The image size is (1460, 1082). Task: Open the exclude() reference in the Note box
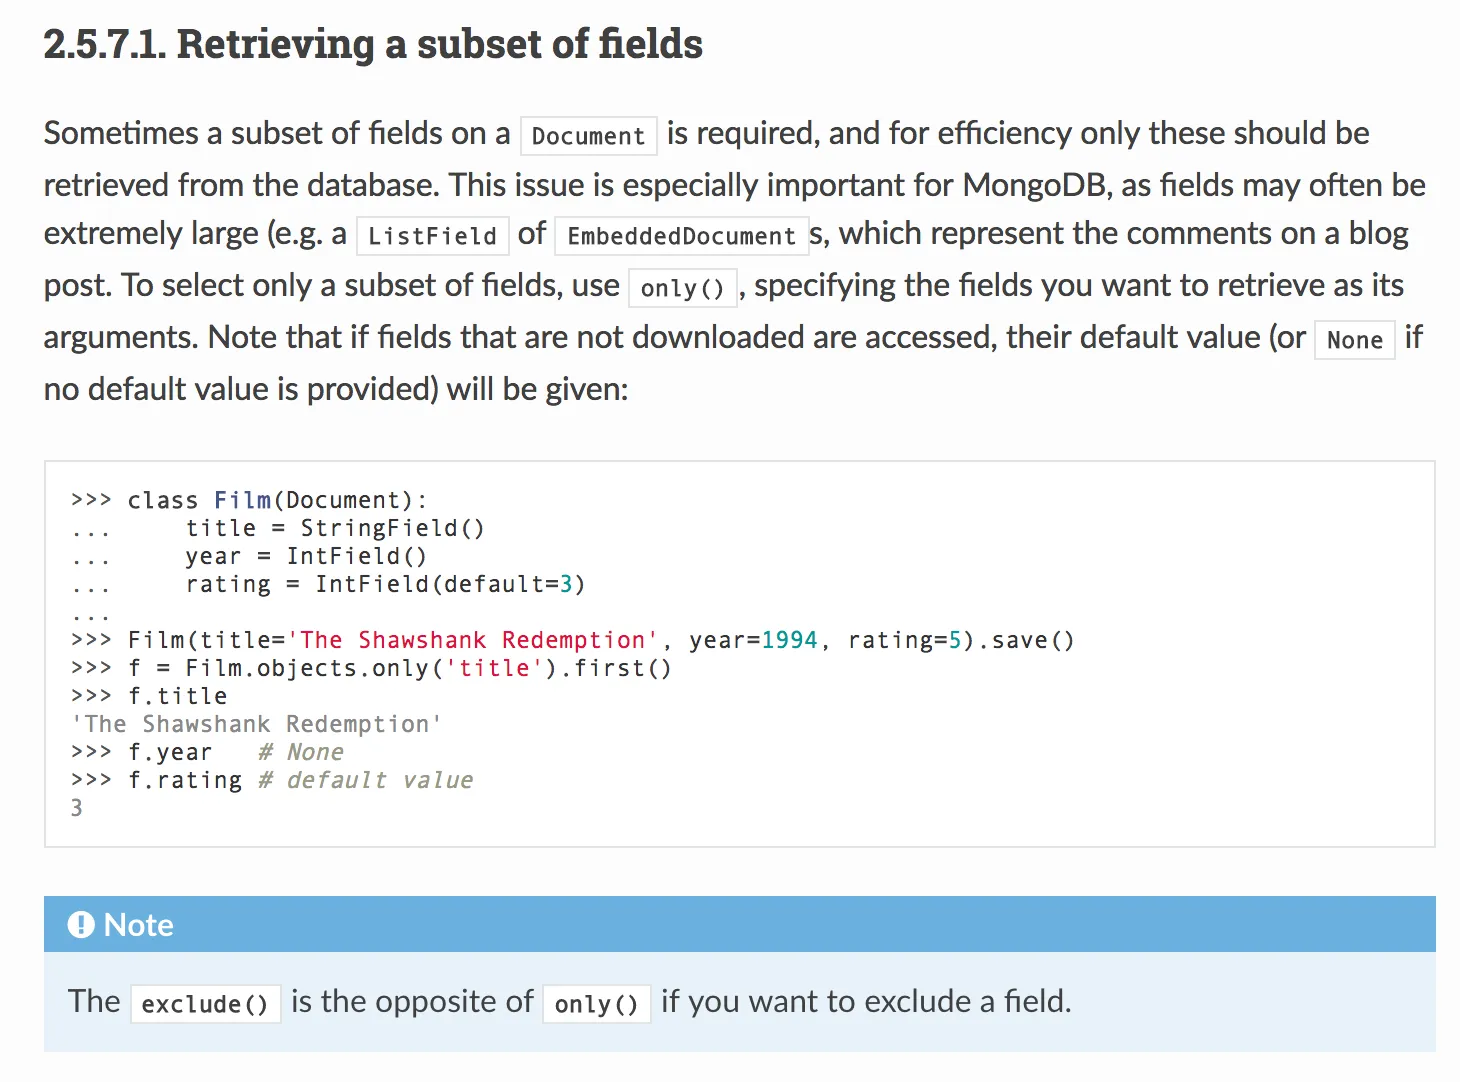(x=205, y=1004)
